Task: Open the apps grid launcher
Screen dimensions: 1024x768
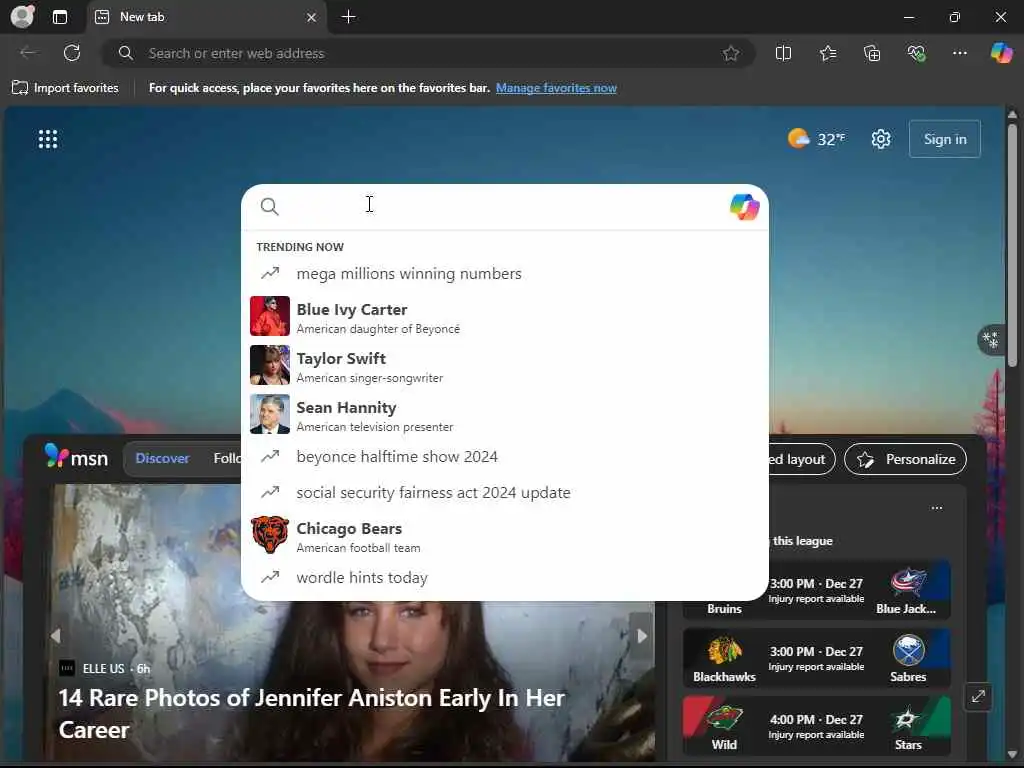Action: pyautogui.click(x=48, y=139)
